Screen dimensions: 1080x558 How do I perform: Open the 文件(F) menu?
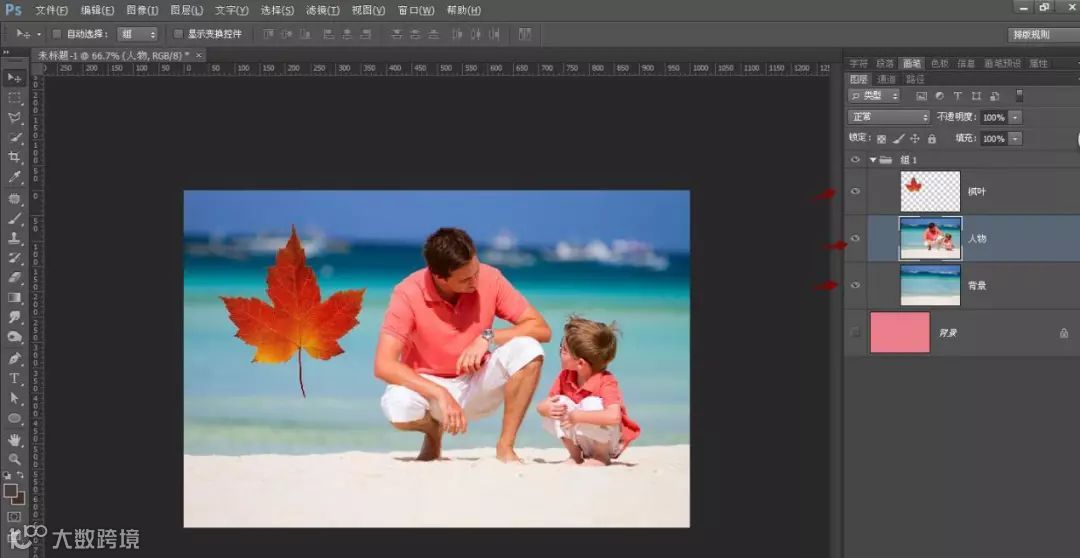coord(52,10)
